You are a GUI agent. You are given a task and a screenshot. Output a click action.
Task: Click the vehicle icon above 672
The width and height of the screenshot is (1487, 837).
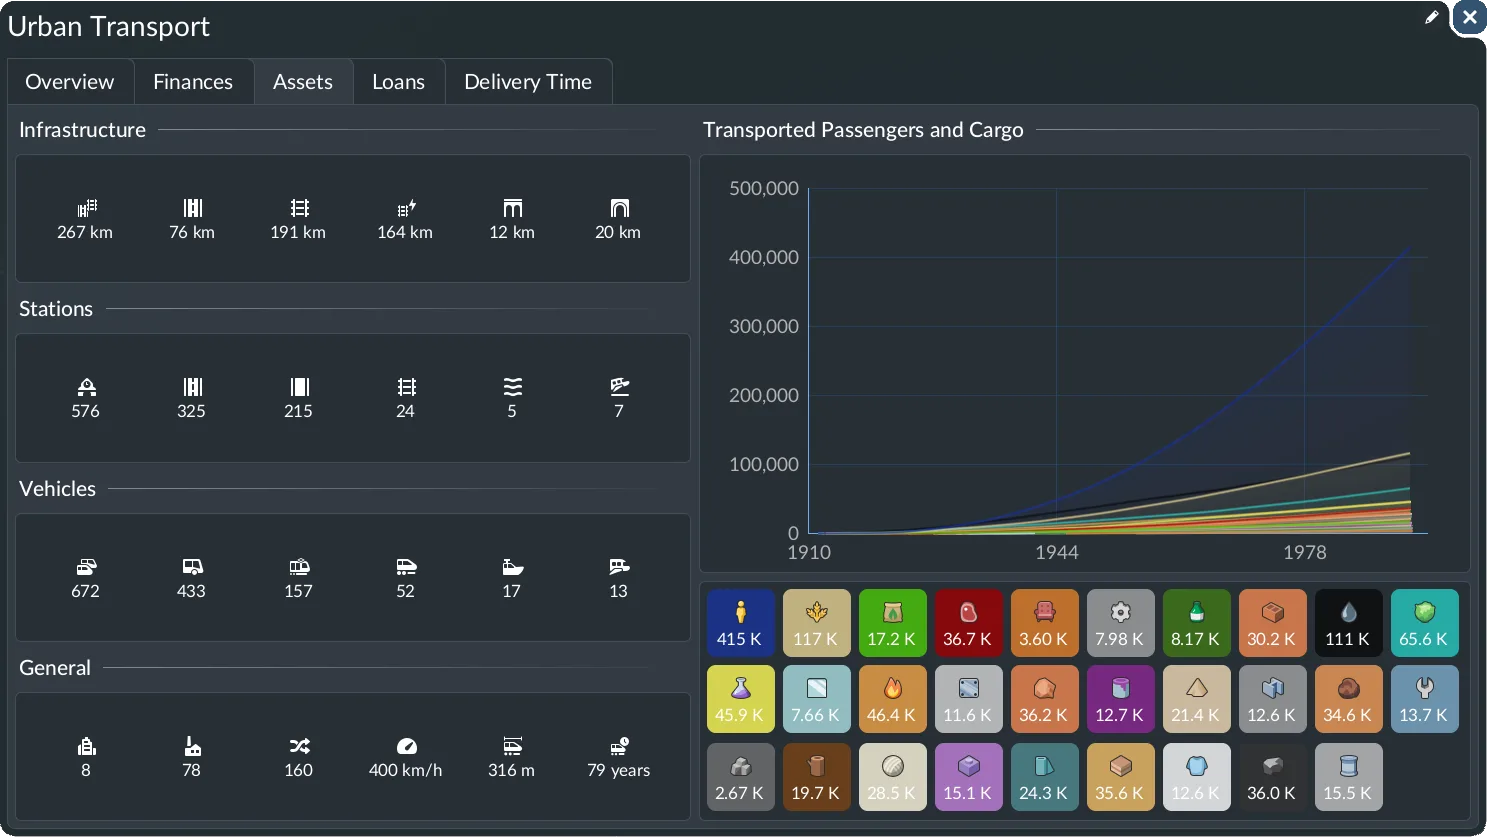[x=86, y=567]
